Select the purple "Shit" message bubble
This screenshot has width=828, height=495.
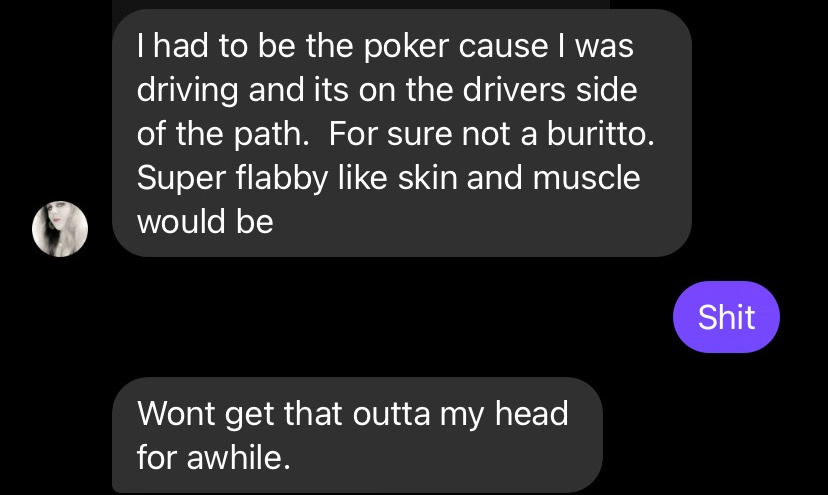pos(726,317)
